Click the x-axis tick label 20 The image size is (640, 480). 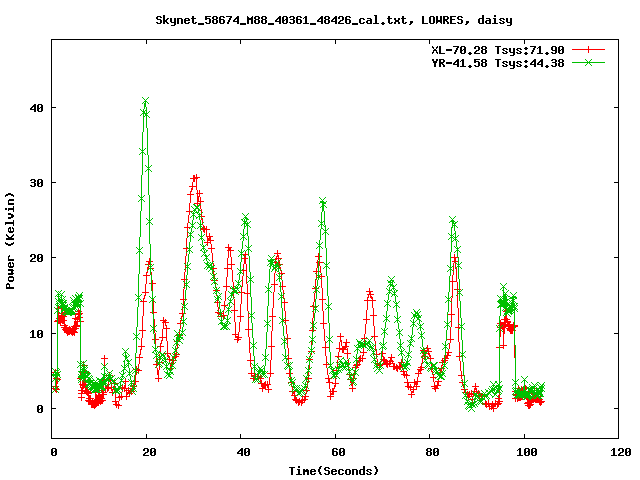click(149, 452)
